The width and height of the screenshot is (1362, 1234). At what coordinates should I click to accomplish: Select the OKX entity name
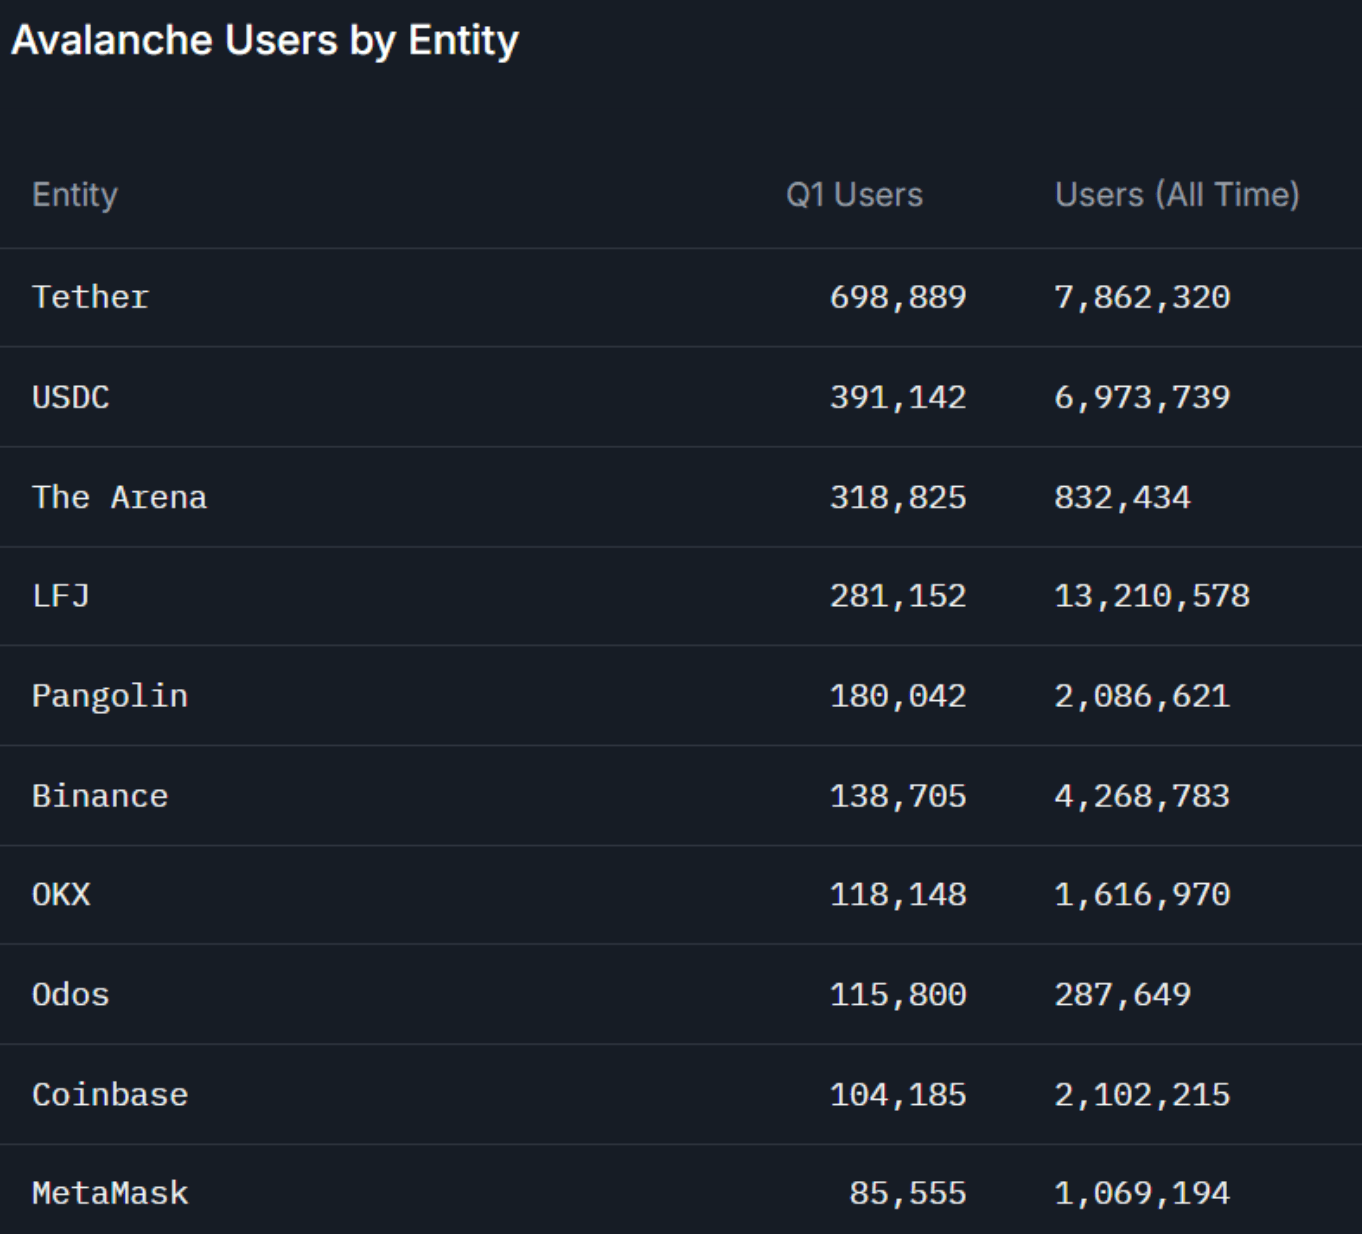coord(61,894)
